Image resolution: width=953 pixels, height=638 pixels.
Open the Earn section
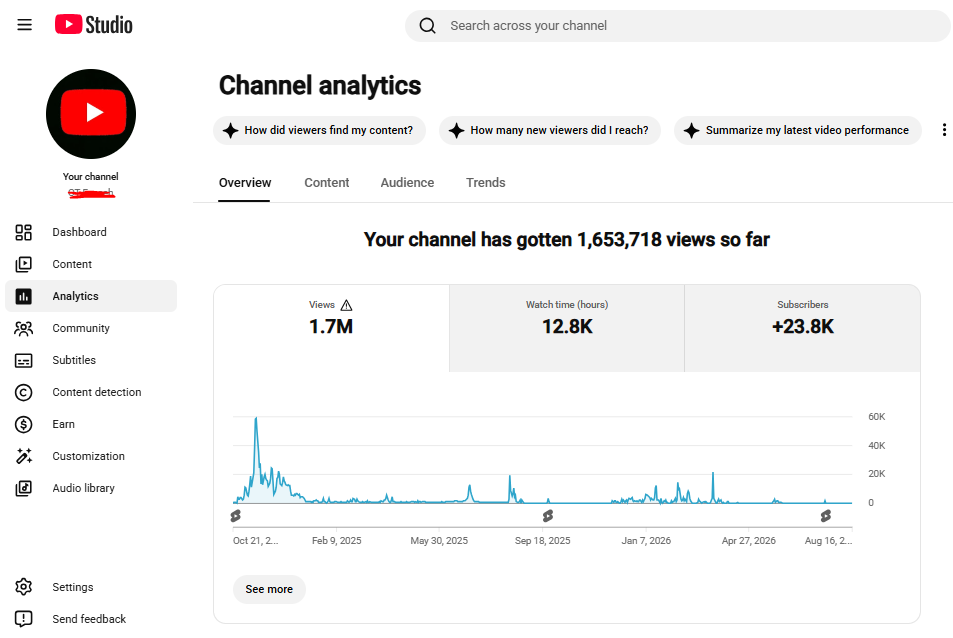[x=91, y=424]
